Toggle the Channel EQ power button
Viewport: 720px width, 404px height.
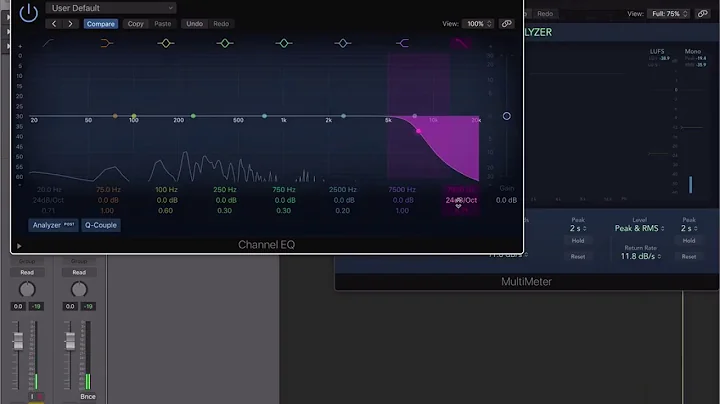point(28,12)
